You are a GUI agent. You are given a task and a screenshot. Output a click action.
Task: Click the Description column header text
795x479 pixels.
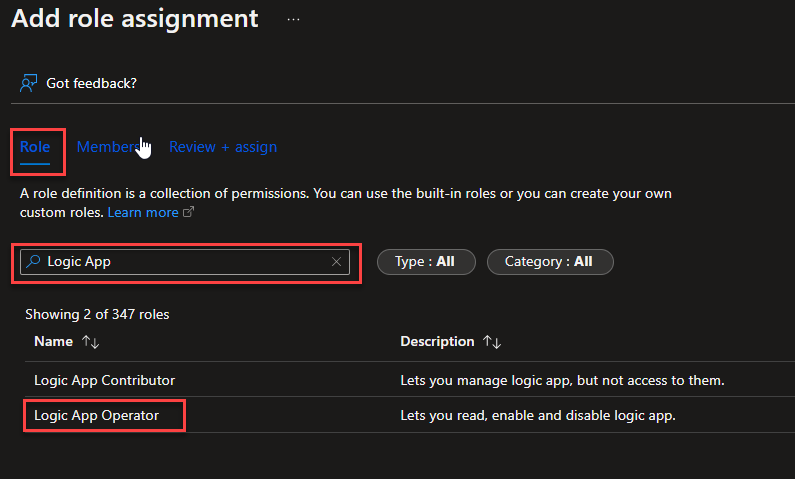pos(437,342)
